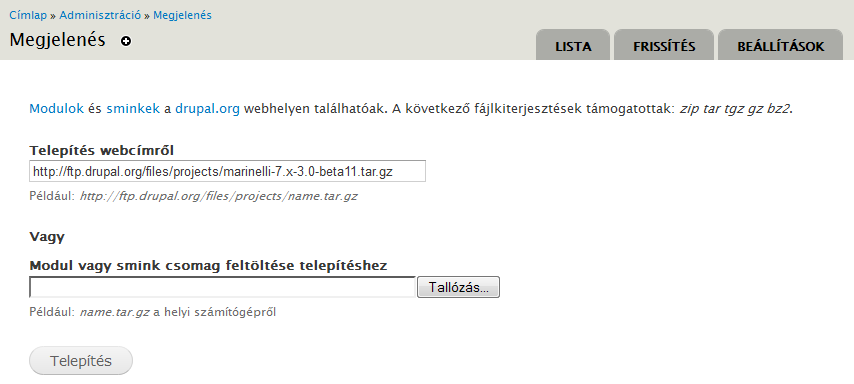
Task: Click the plus icon beside Megjelenés title
Action: 126,41
